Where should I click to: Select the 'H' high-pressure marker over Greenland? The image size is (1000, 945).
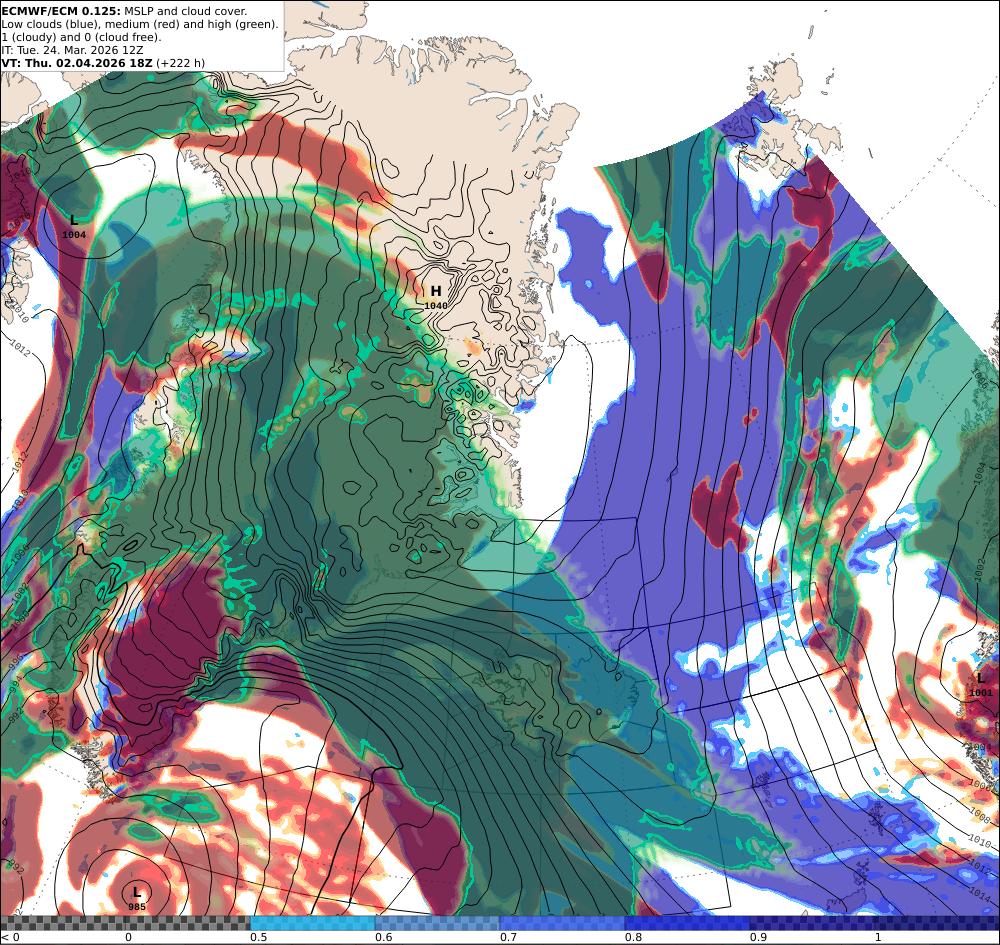point(436,291)
